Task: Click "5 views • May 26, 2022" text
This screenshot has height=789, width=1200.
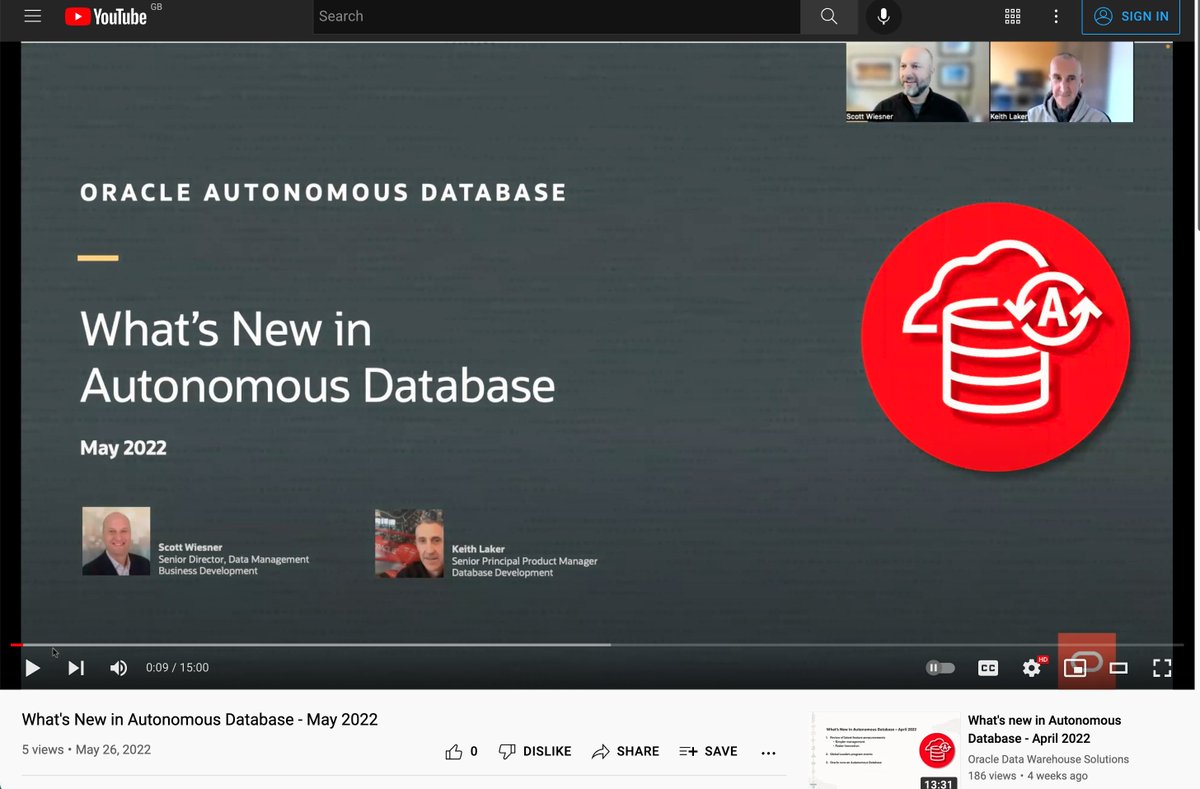Action: click(x=86, y=750)
